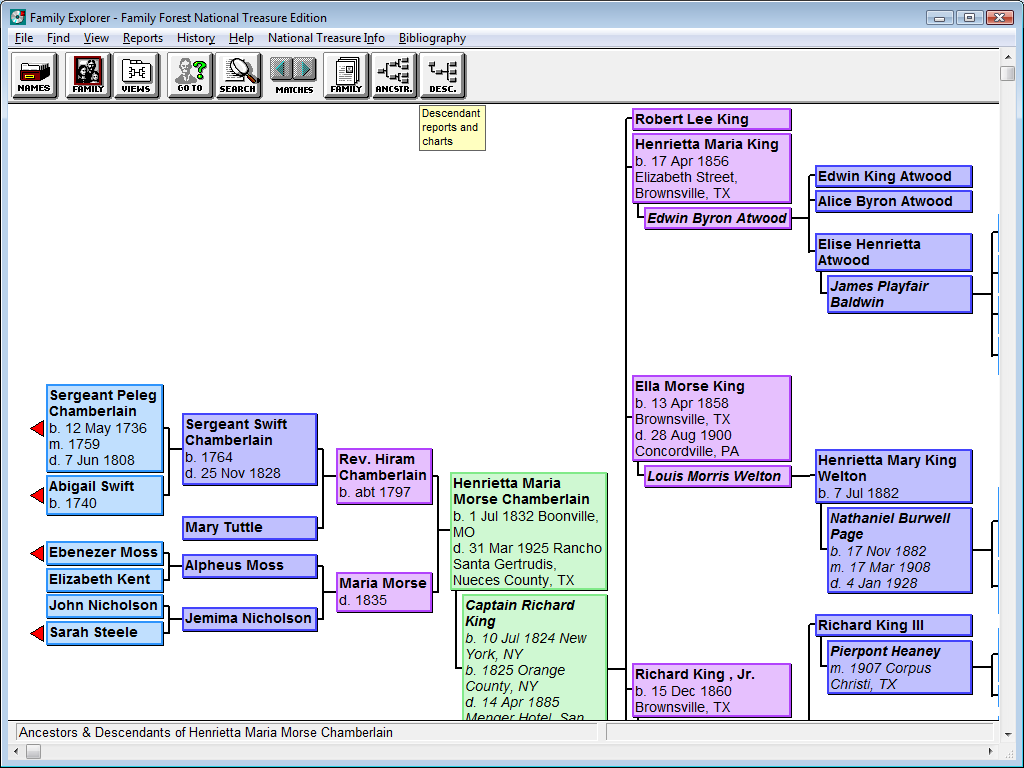Go to the previous match arrow
Screen dimensions: 1024x768
click(282, 69)
